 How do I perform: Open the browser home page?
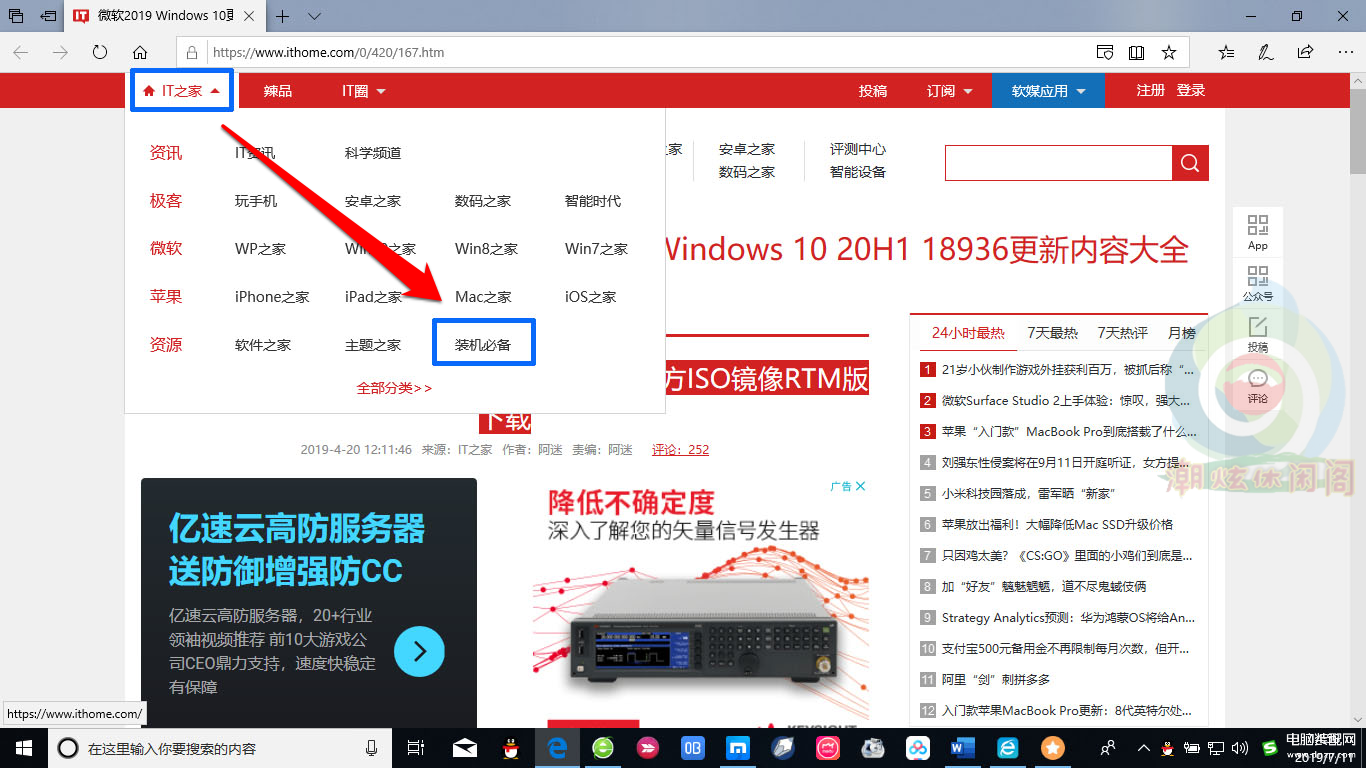pos(140,52)
